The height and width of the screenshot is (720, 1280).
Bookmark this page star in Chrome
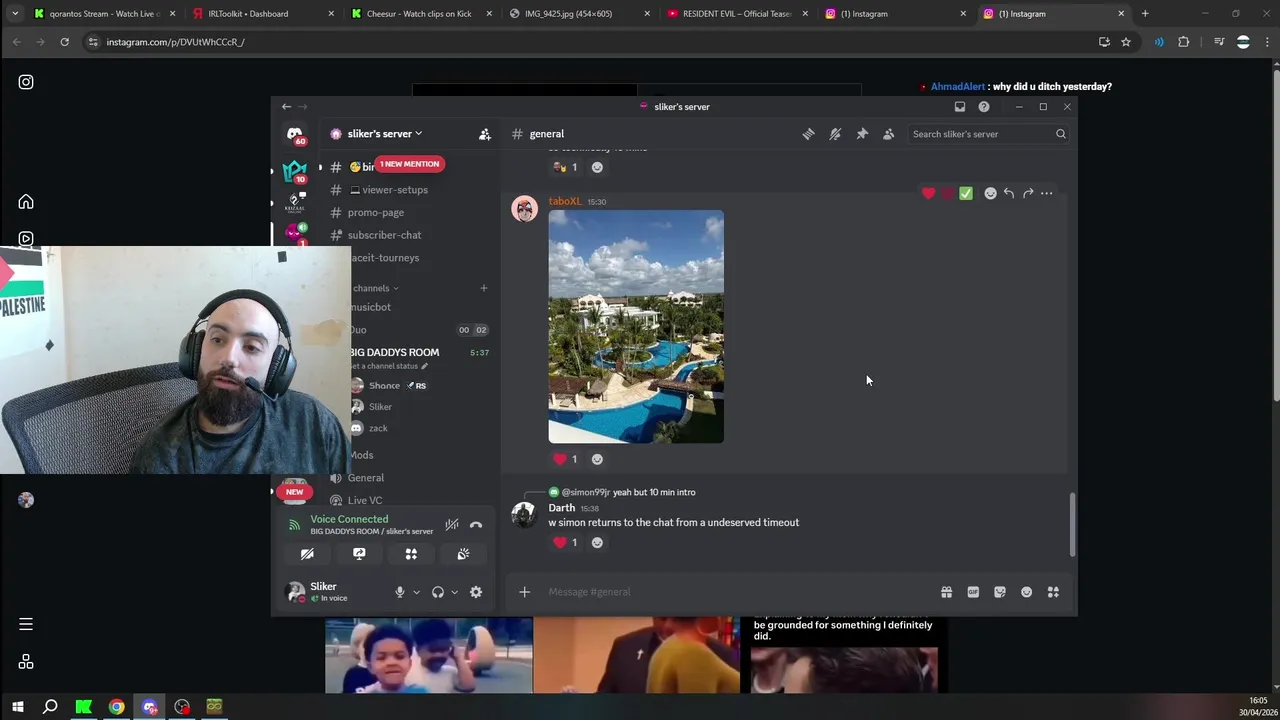1126,42
